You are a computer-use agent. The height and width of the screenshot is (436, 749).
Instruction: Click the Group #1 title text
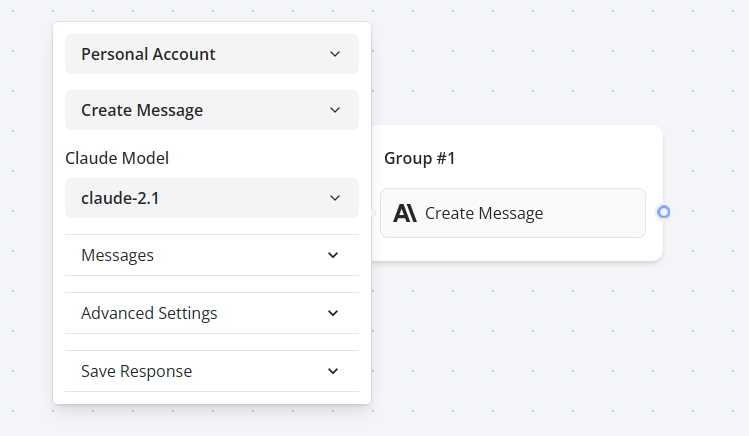click(420, 158)
